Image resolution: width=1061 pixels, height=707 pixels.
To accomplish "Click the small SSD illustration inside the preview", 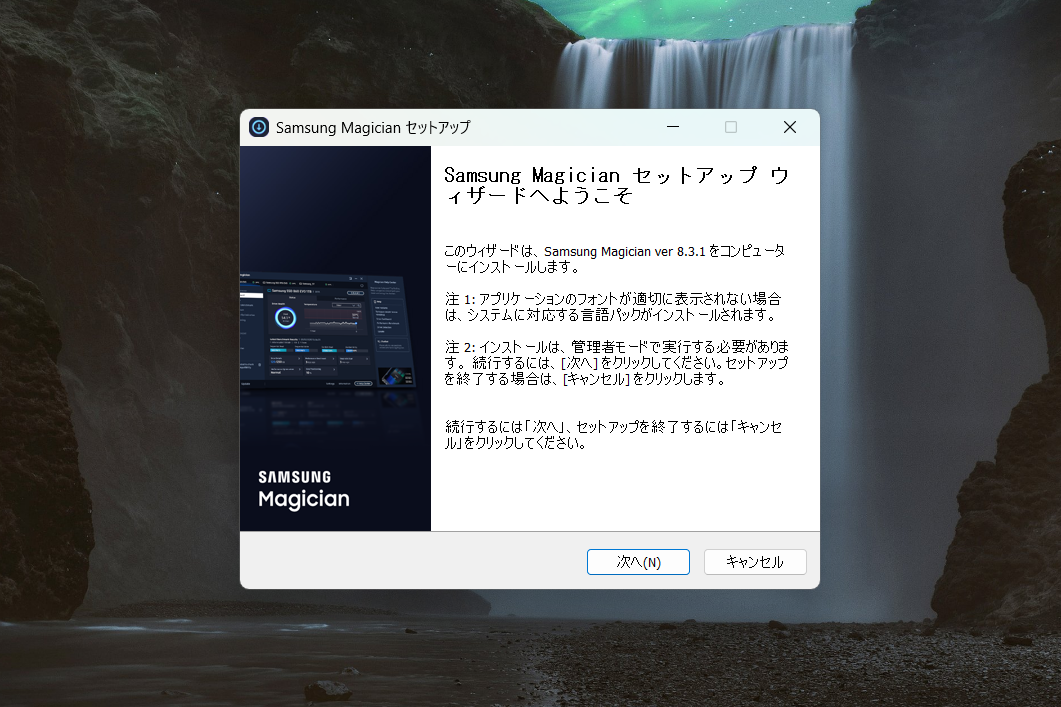I will tap(396, 376).
